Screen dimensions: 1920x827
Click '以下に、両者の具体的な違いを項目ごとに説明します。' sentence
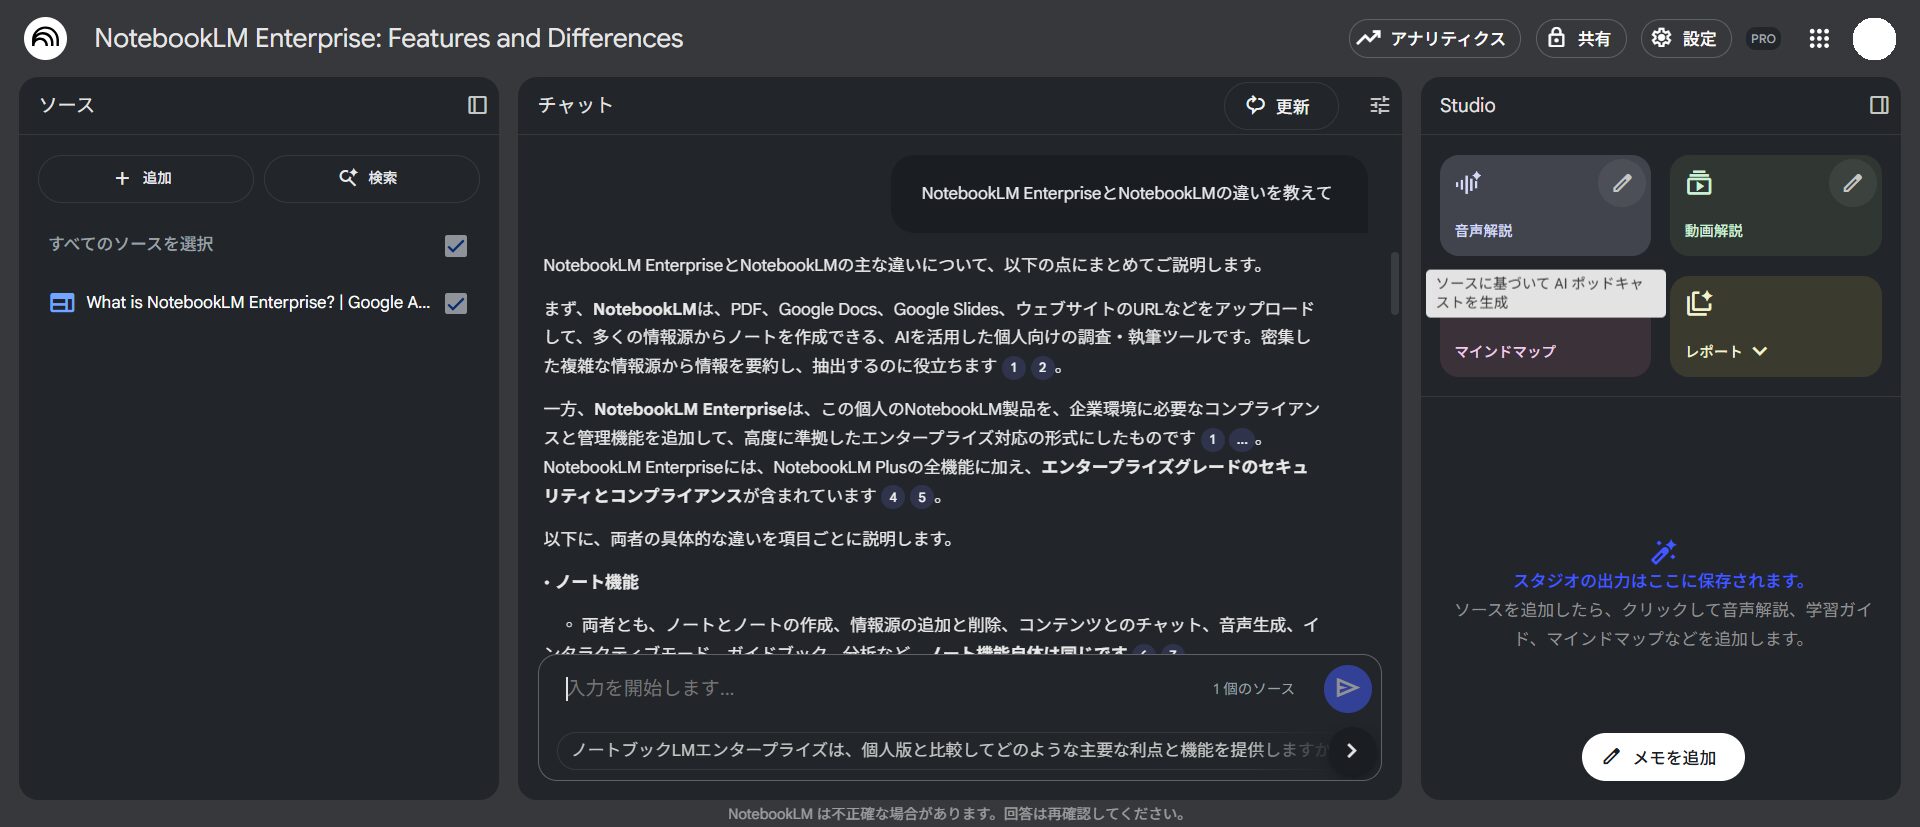coord(750,539)
